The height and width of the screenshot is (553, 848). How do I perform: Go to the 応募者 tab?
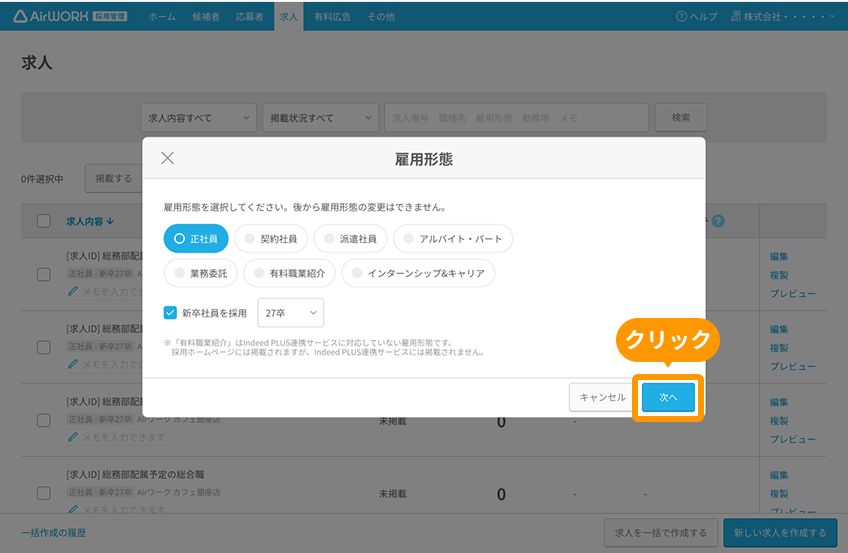249,17
